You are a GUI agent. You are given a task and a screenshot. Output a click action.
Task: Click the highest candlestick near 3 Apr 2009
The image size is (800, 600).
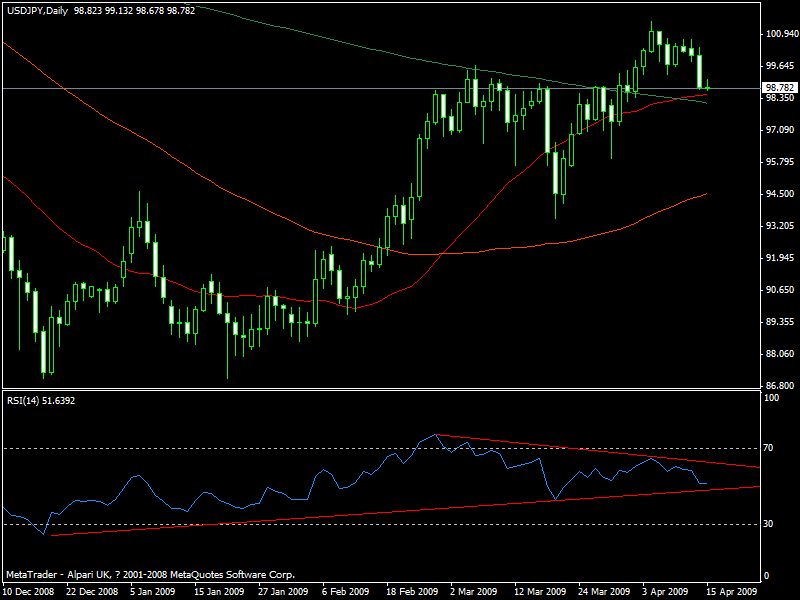[651, 40]
